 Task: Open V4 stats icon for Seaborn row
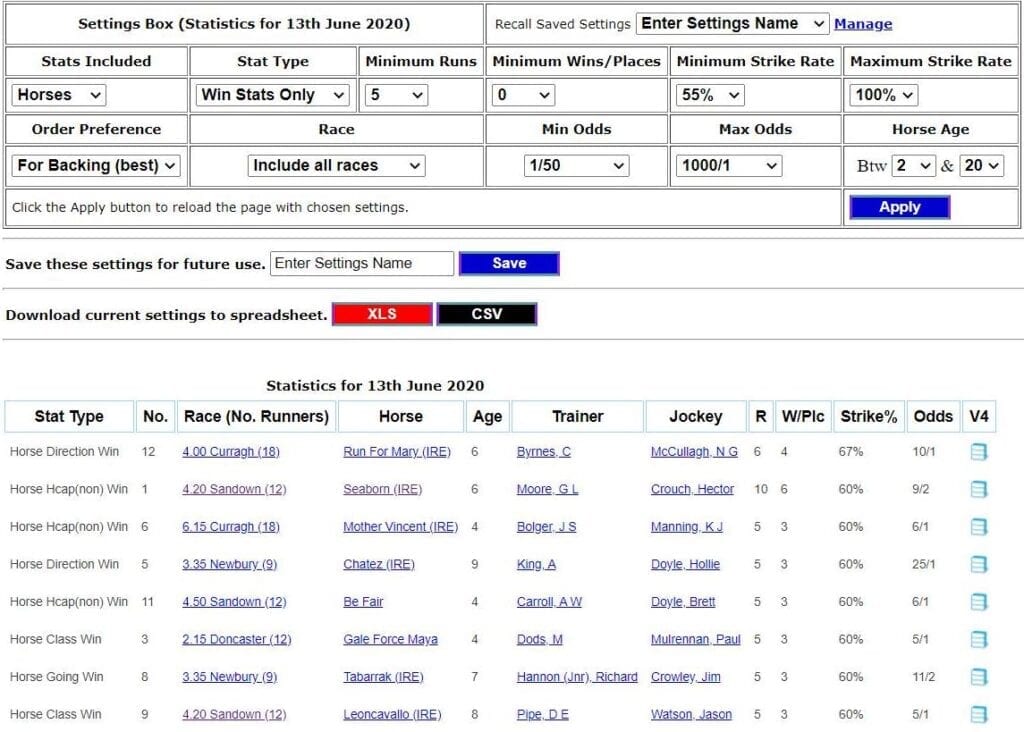tap(978, 489)
